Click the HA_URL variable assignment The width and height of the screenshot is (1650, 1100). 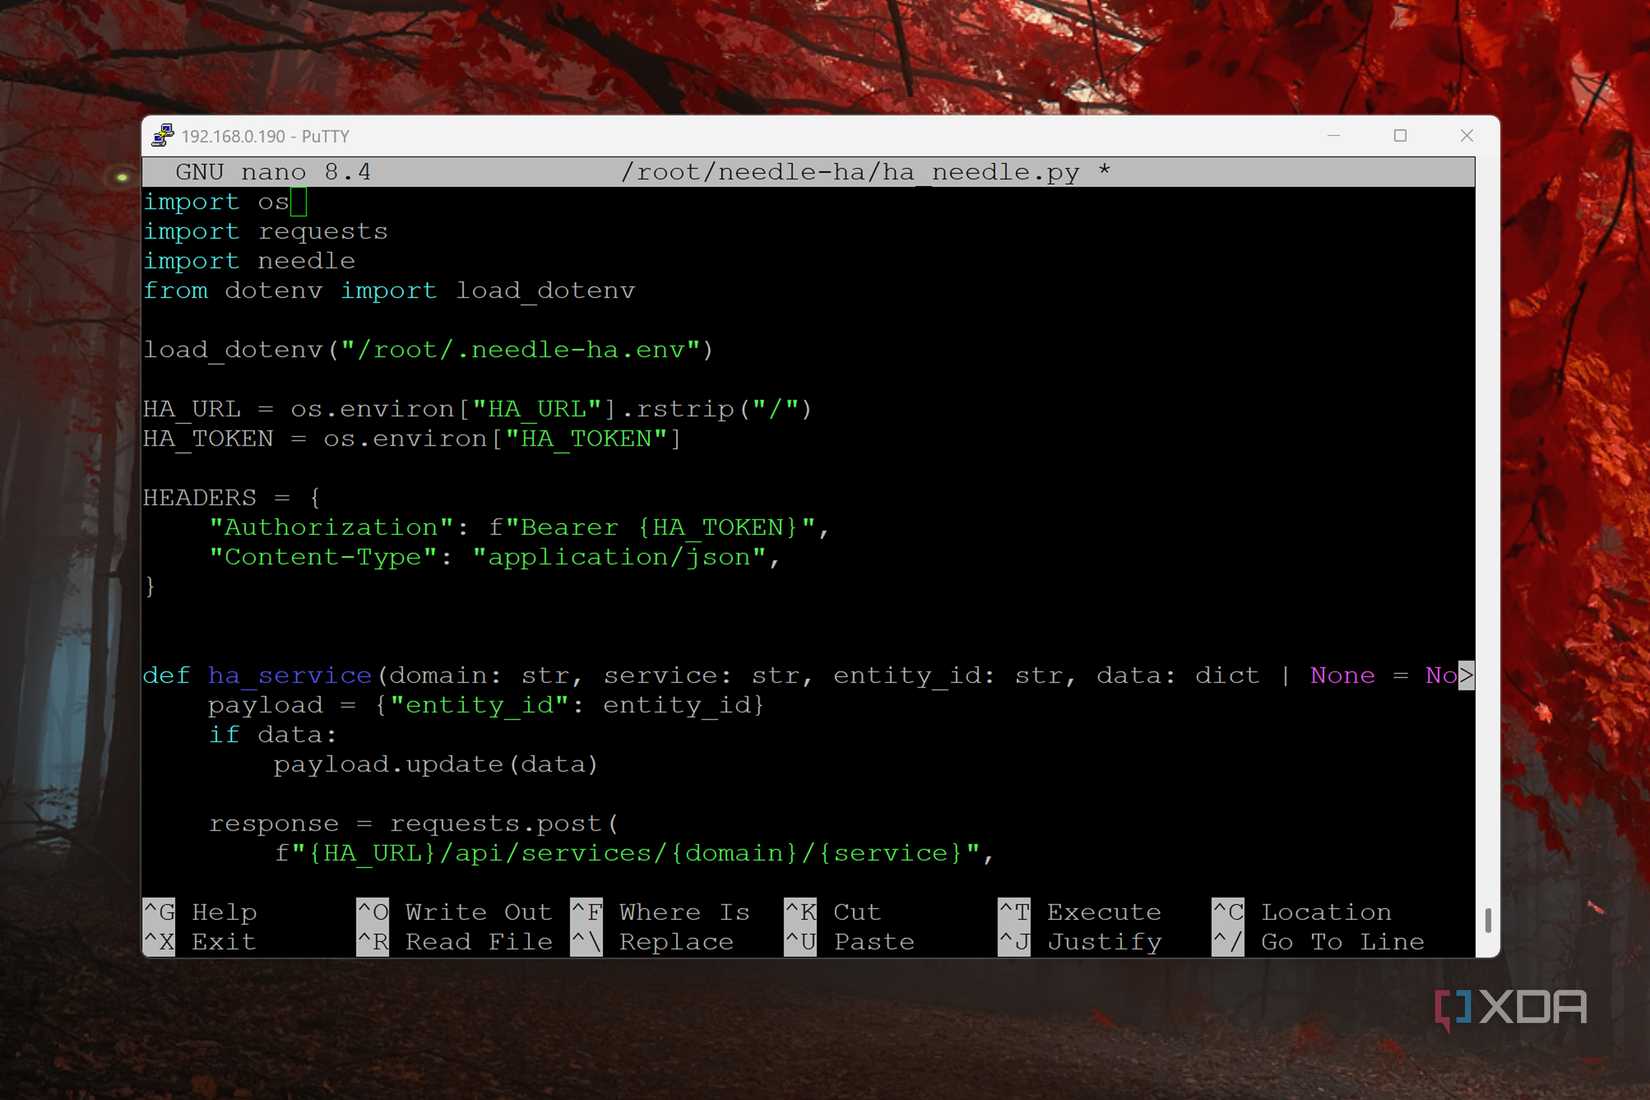click(478, 409)
